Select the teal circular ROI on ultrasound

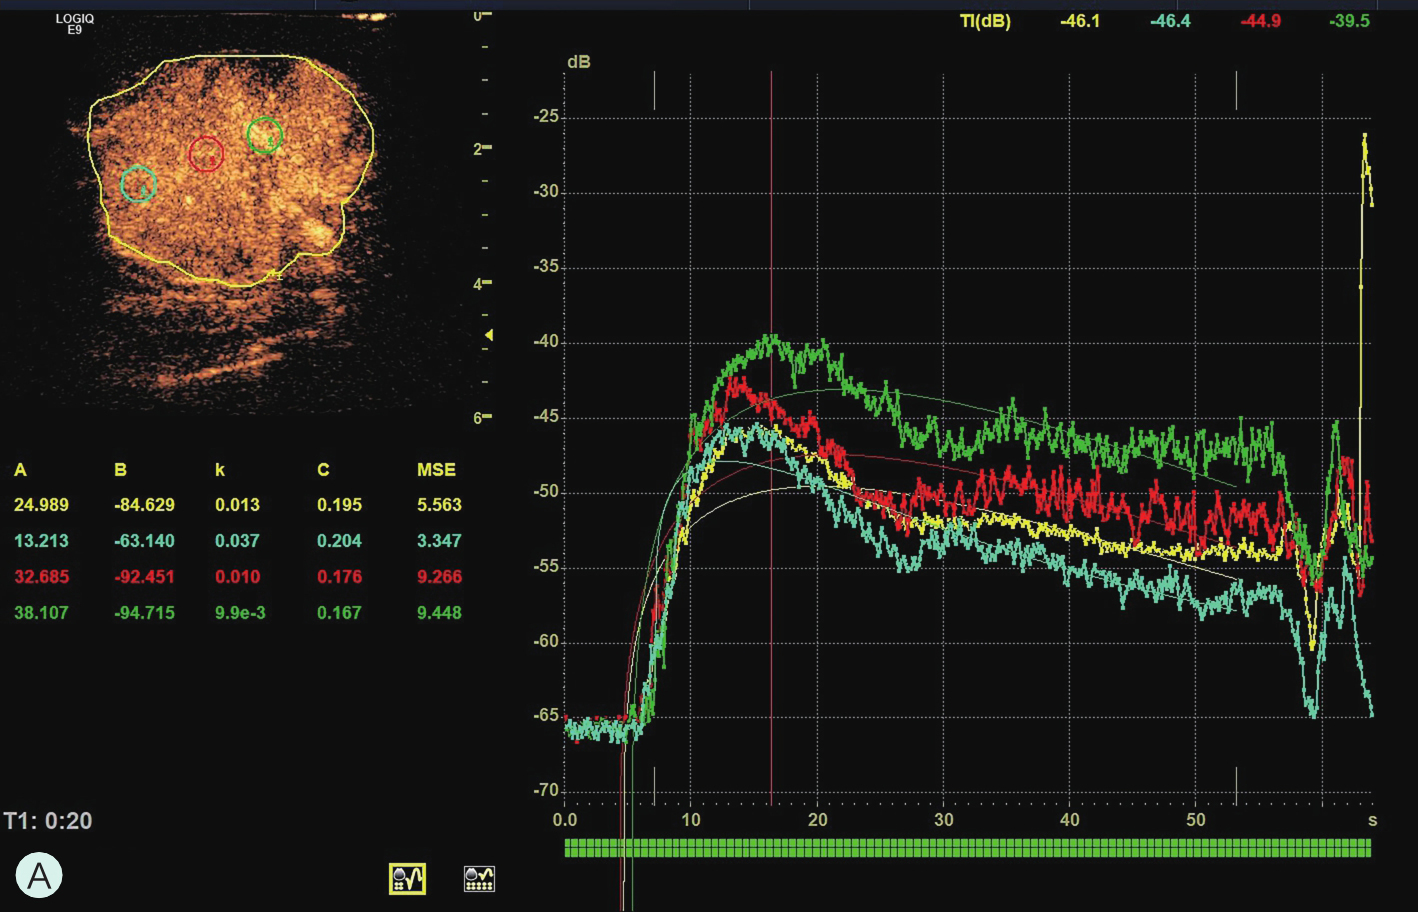click(139, 185)
